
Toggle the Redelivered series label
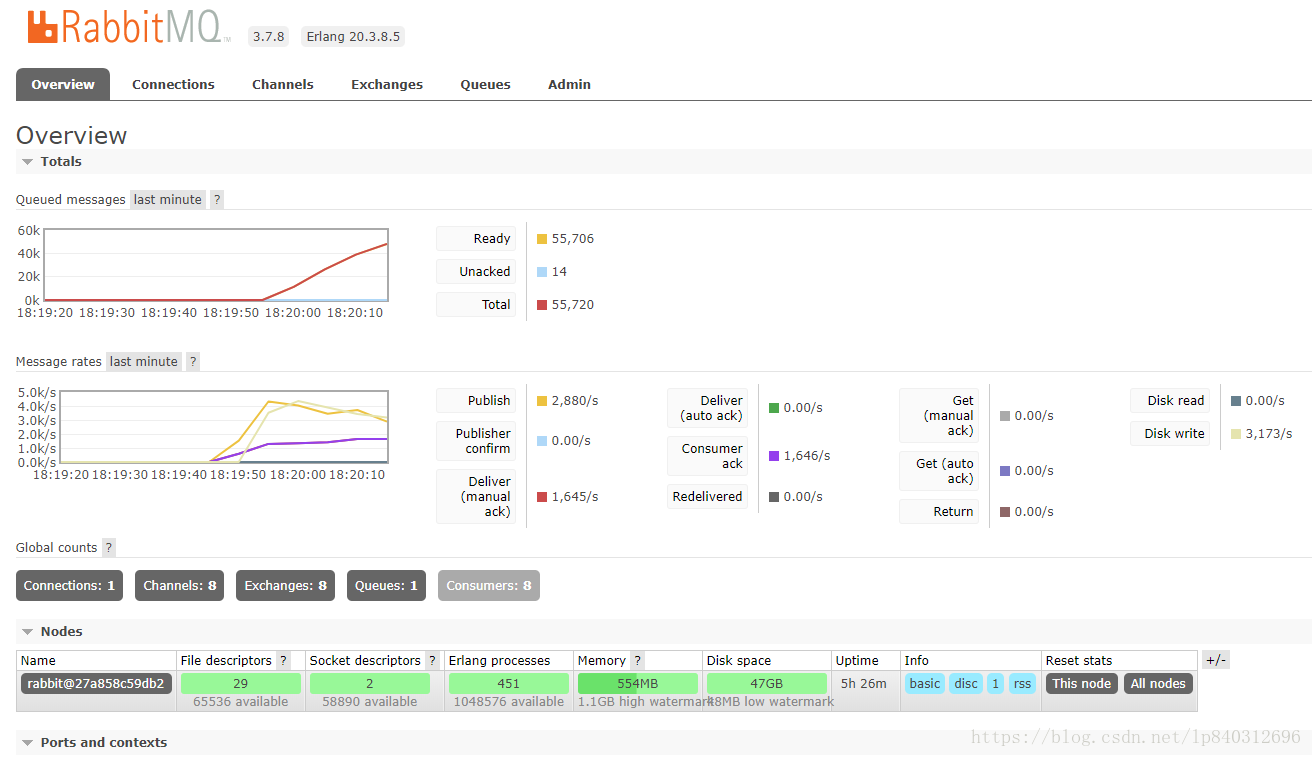tap(707, 496)
